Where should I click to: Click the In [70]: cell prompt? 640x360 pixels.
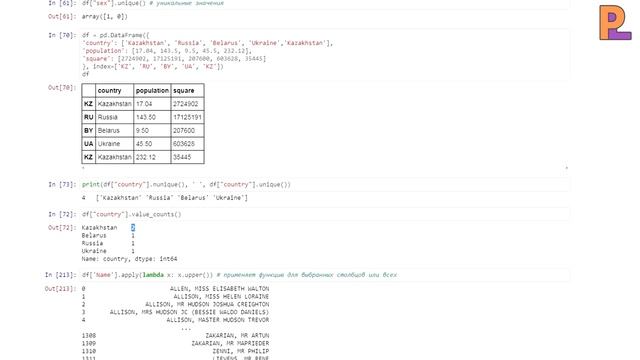pyautogui.click(x=62, y=36)
